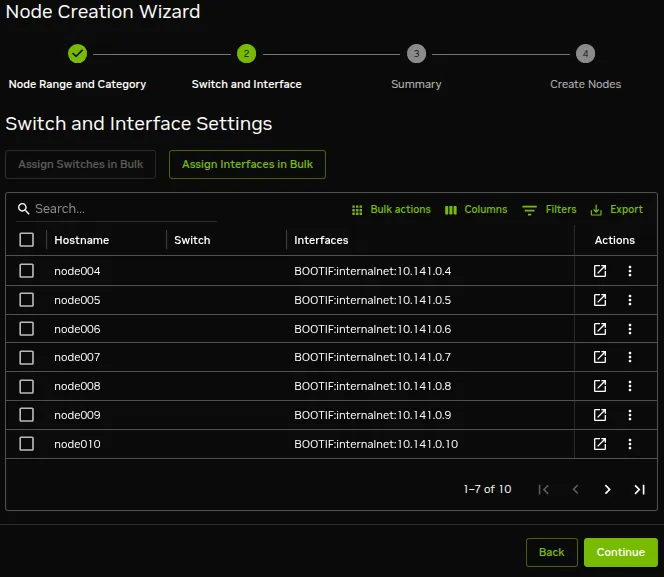Open more-actions menu for node004
The image size is (664, 577).
630,271
